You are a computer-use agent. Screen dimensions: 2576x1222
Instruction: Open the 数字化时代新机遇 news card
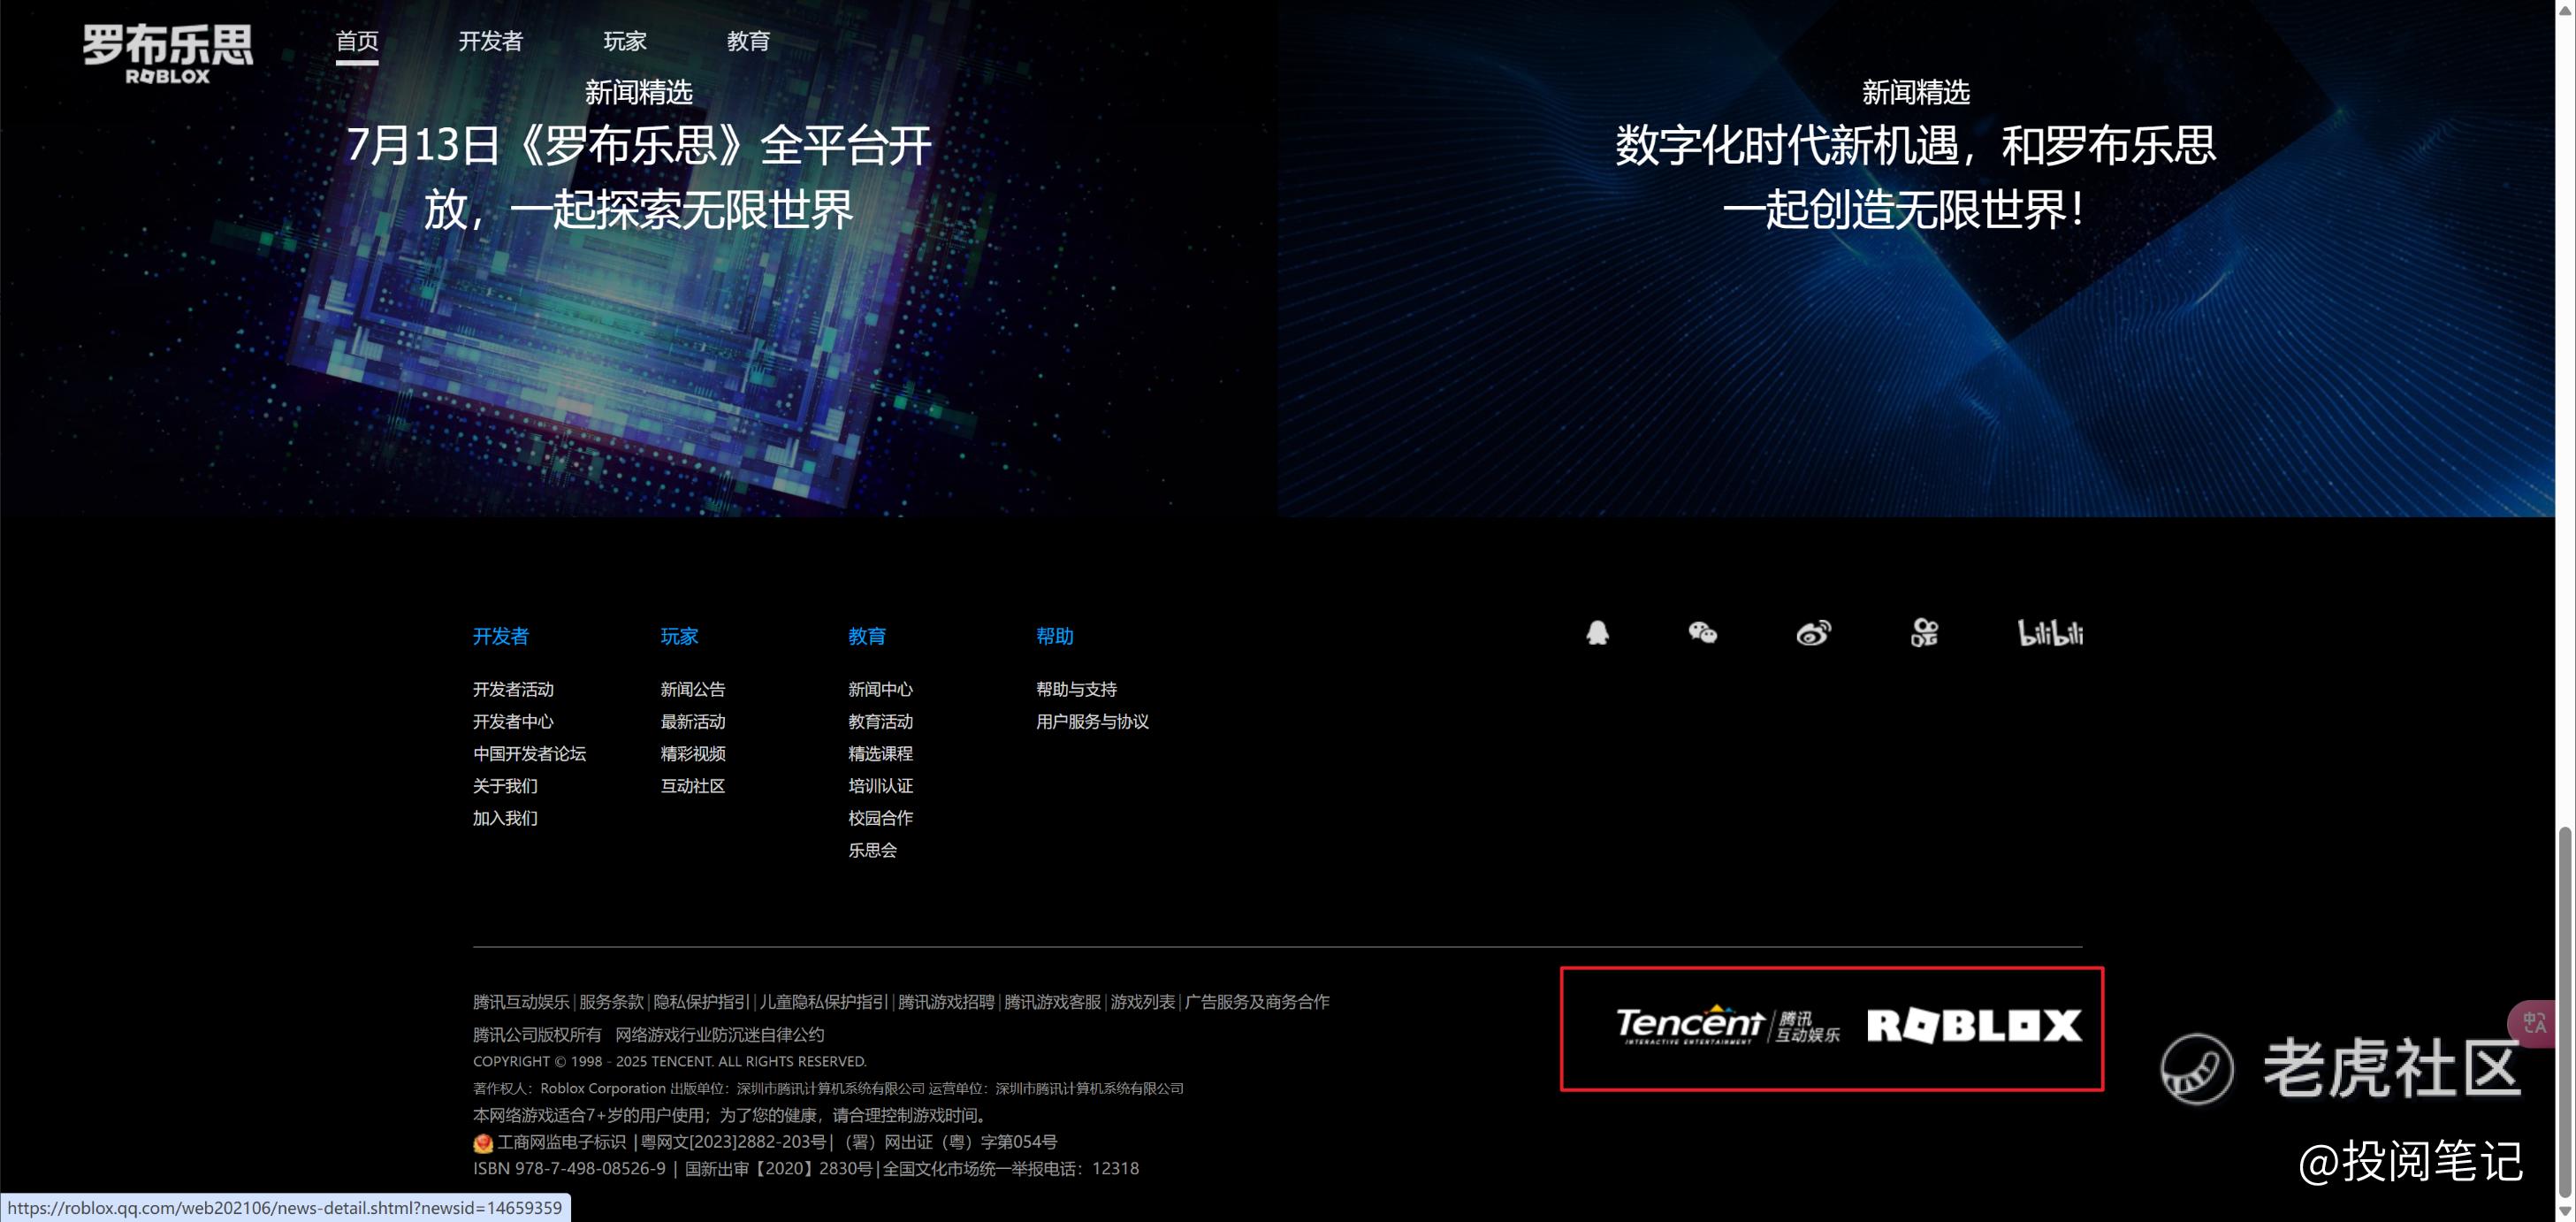pos(1915,259)
